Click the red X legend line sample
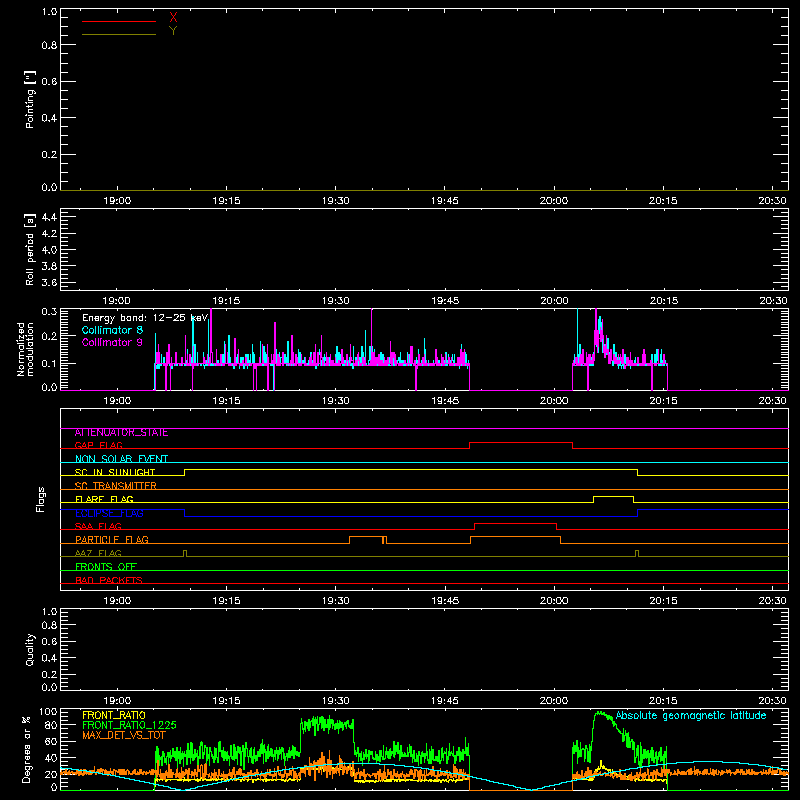Viewport: 800px width, 800px height. (x=119, y=21)
